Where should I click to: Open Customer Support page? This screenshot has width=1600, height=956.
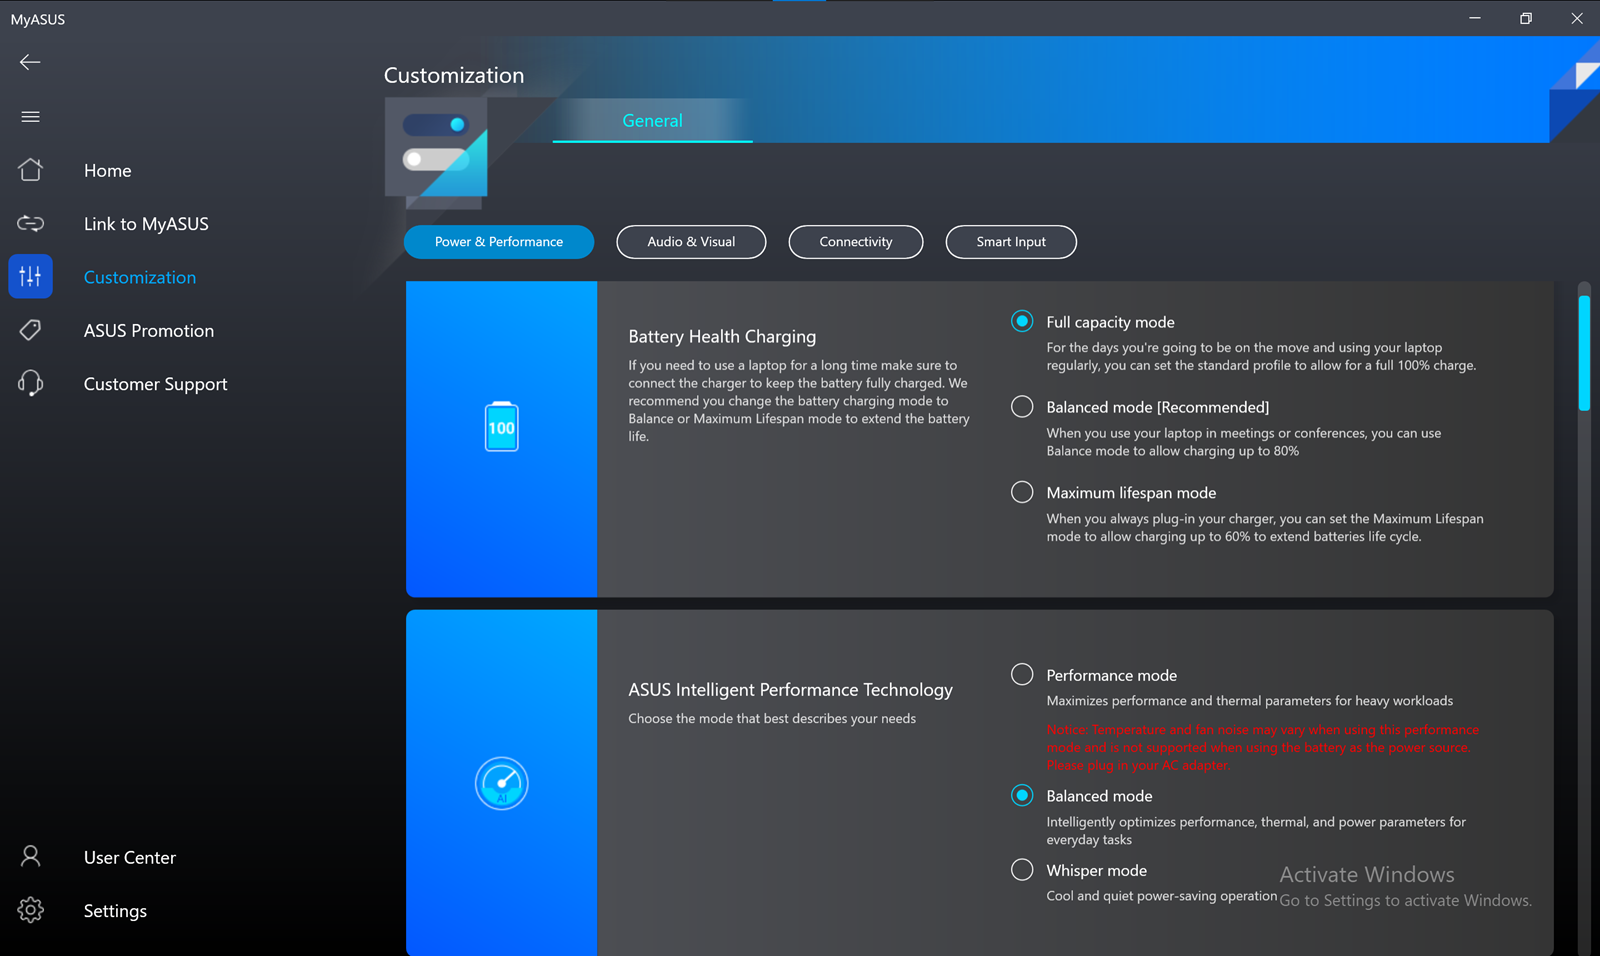coord(155,385)
